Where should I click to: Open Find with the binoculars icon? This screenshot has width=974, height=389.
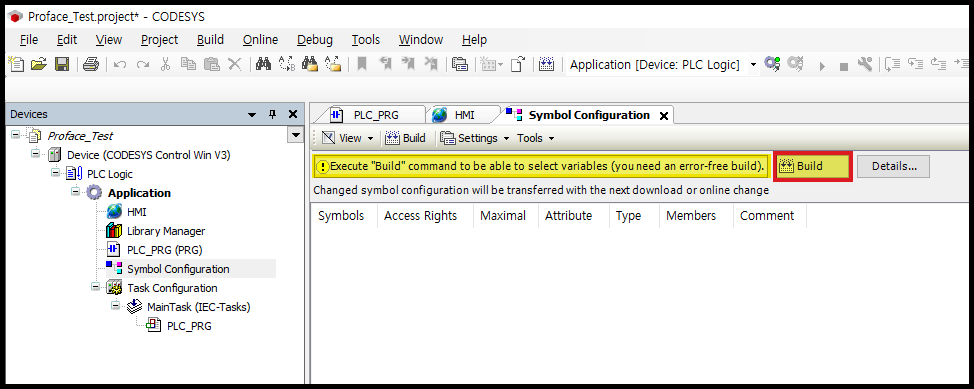pos(263,64)
